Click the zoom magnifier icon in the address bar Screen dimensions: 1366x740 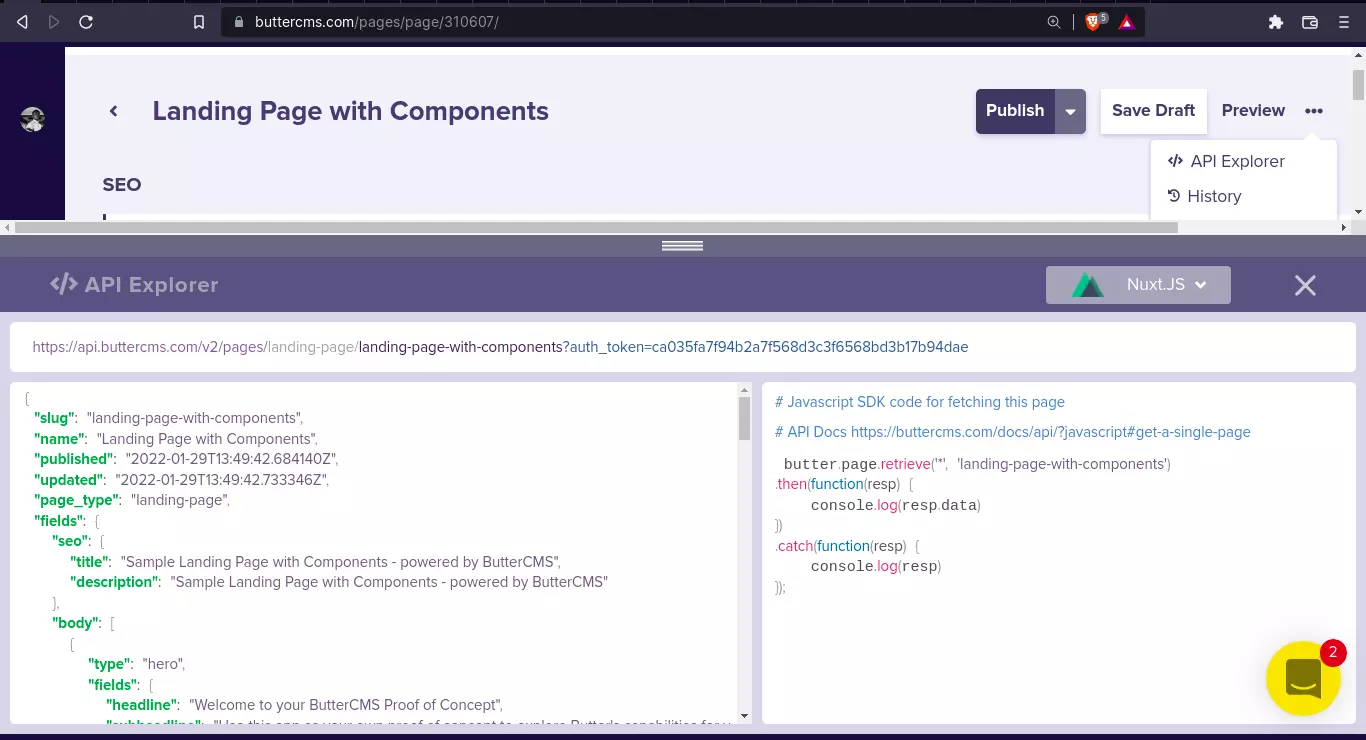click(x=1054, y=22)
